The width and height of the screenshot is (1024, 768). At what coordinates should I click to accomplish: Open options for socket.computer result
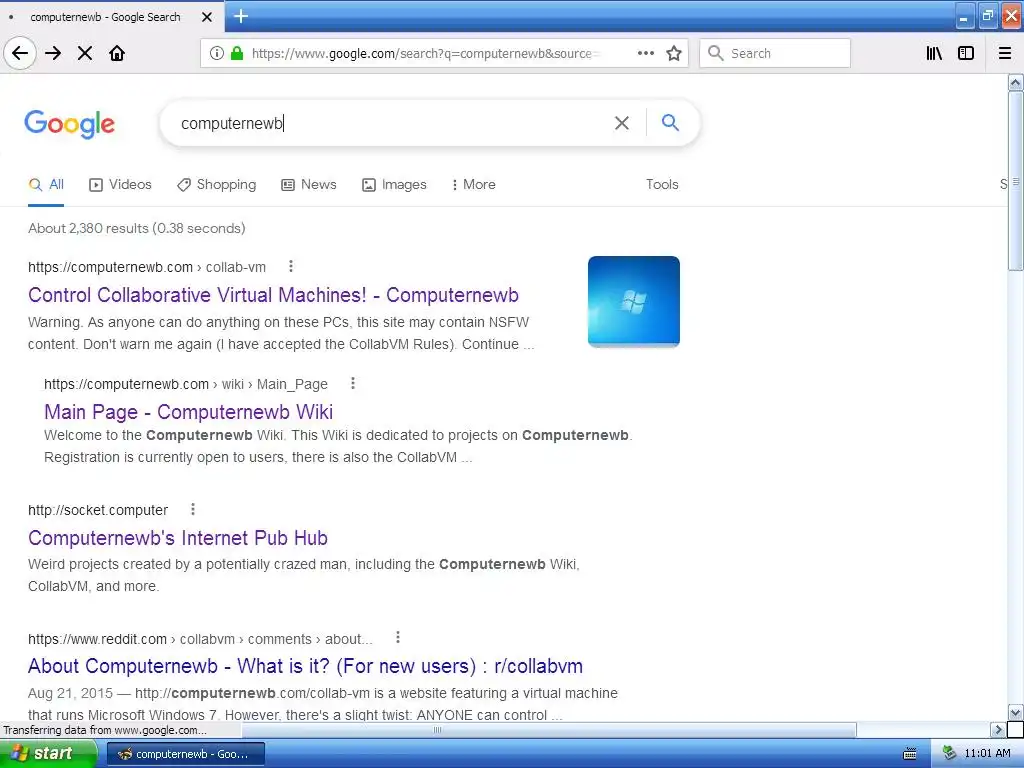193,509
